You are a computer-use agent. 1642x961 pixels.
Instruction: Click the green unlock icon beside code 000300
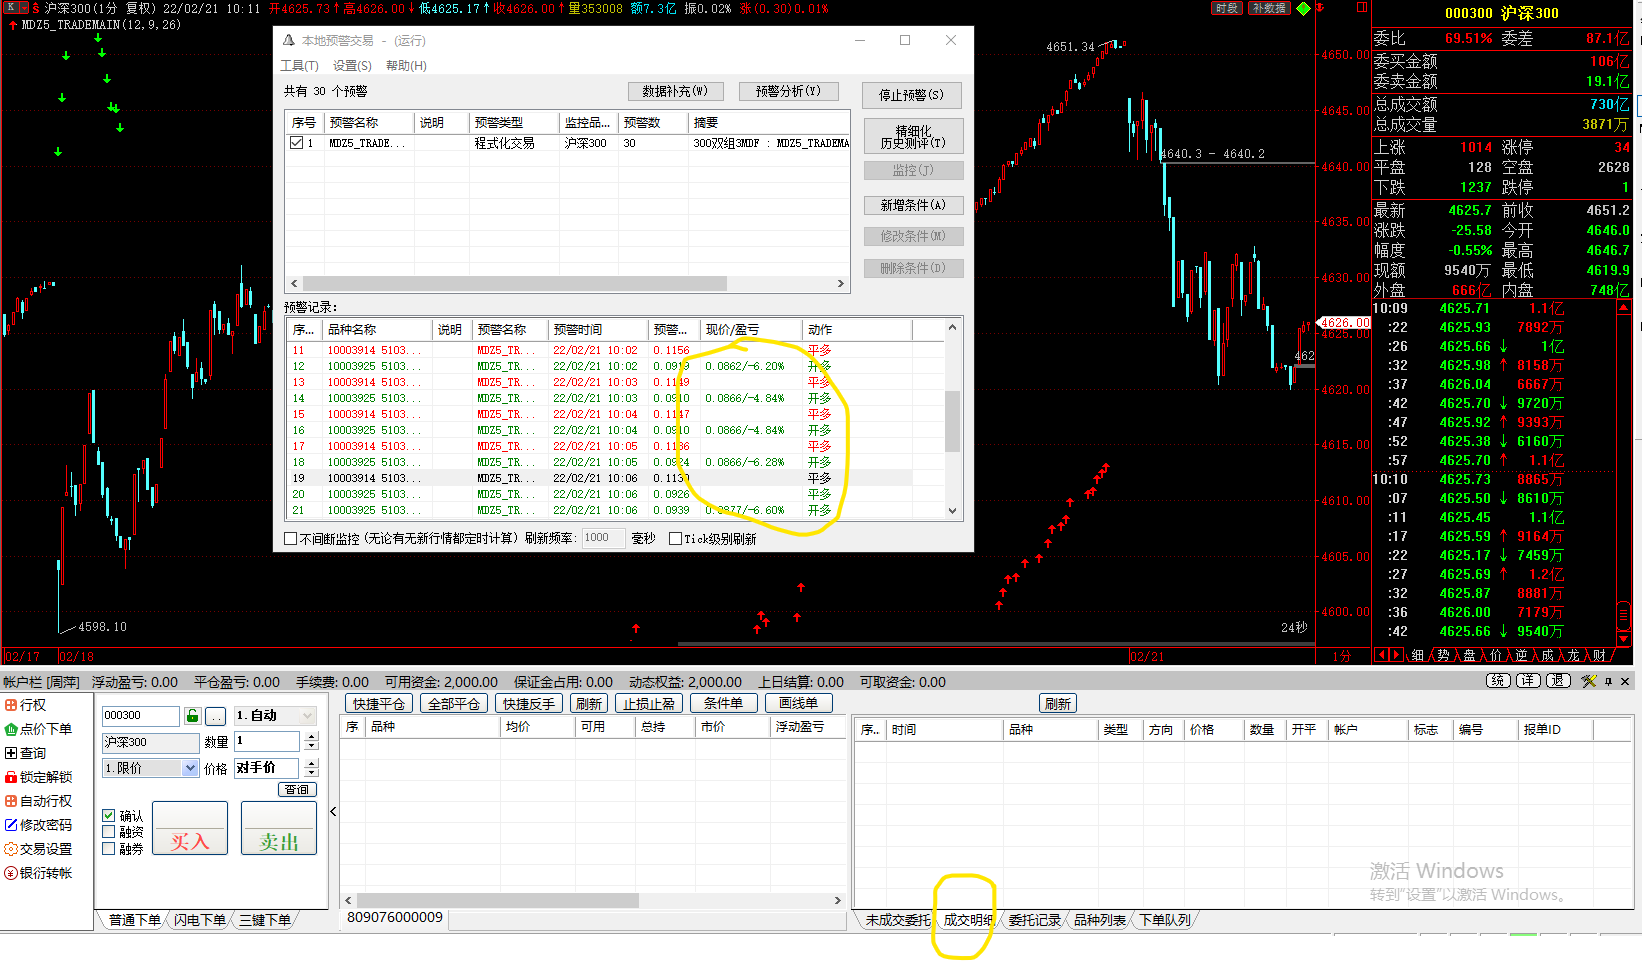coord(193,716)
